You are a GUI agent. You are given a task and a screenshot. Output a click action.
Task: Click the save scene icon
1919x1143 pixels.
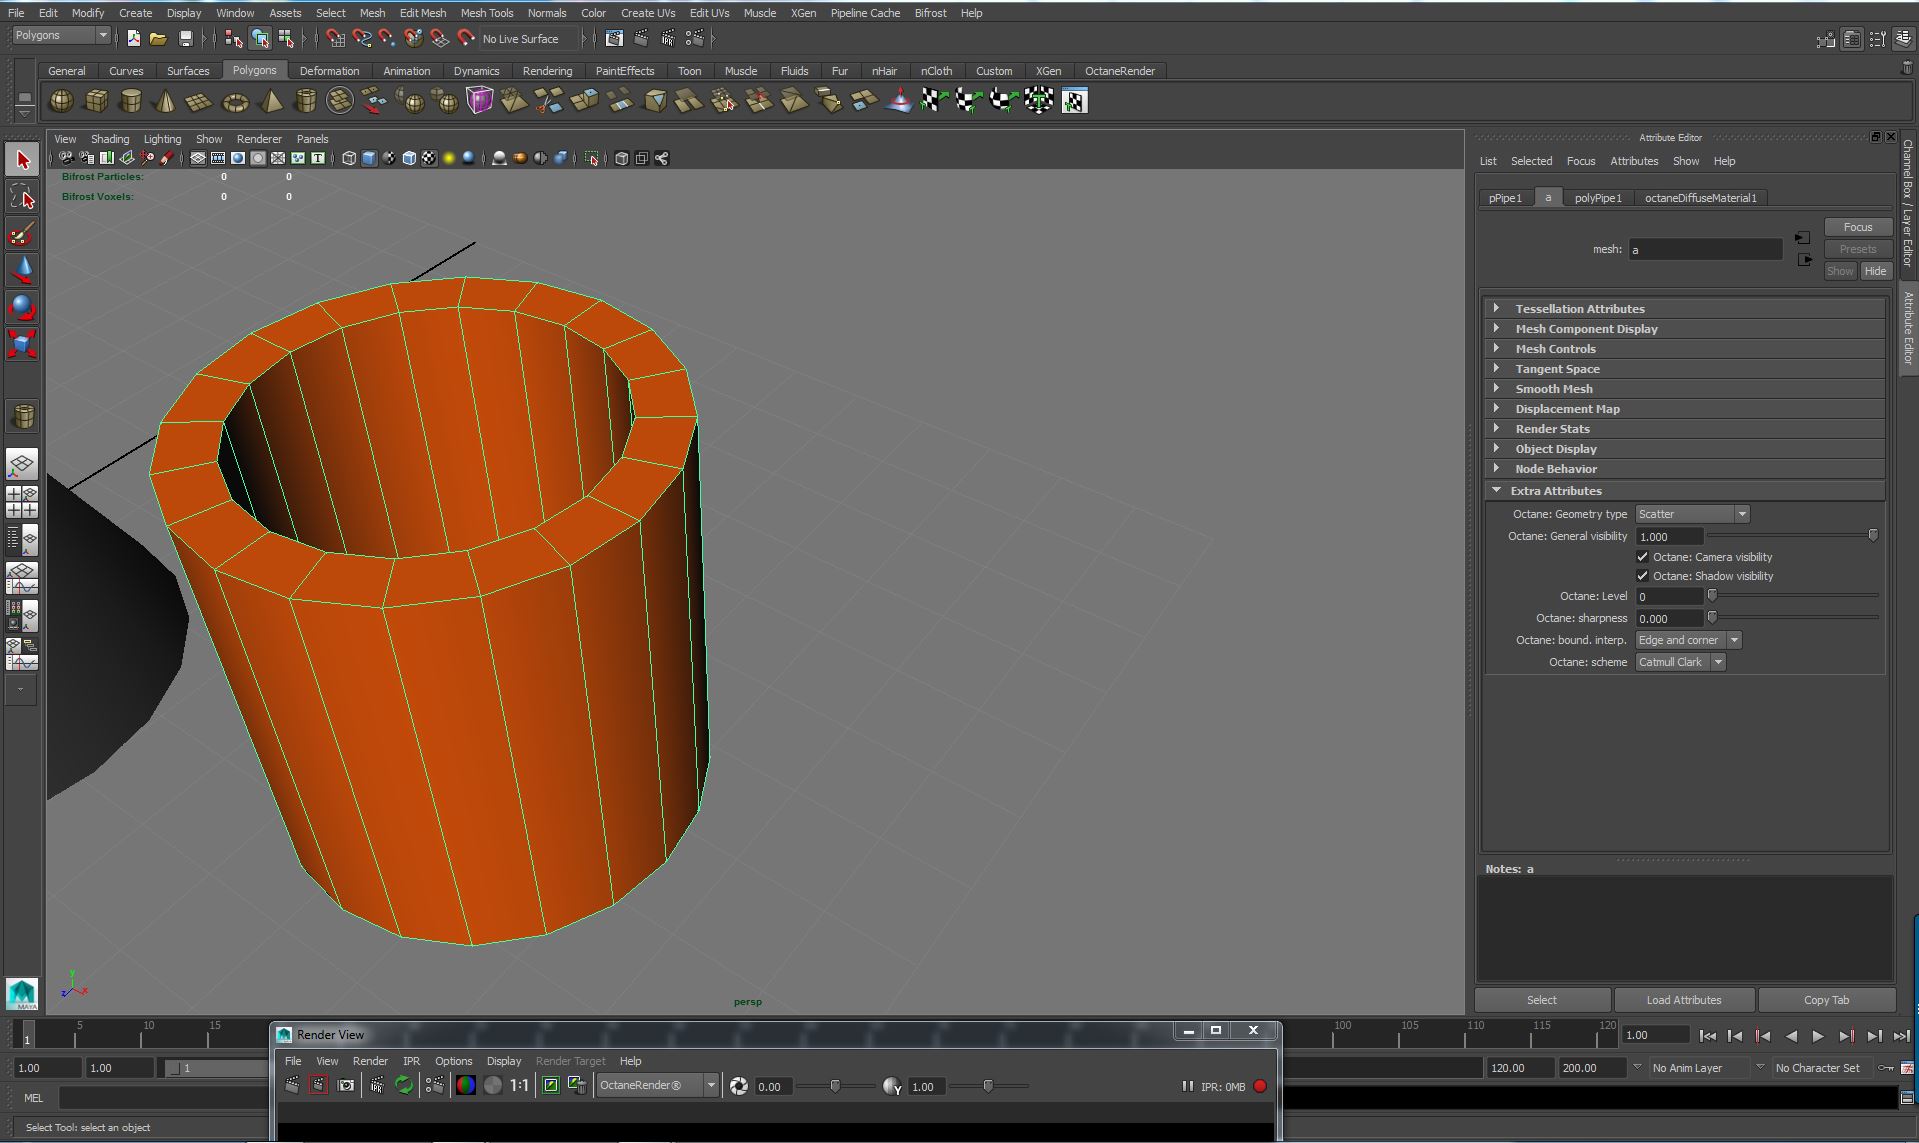tap(185, 39)
